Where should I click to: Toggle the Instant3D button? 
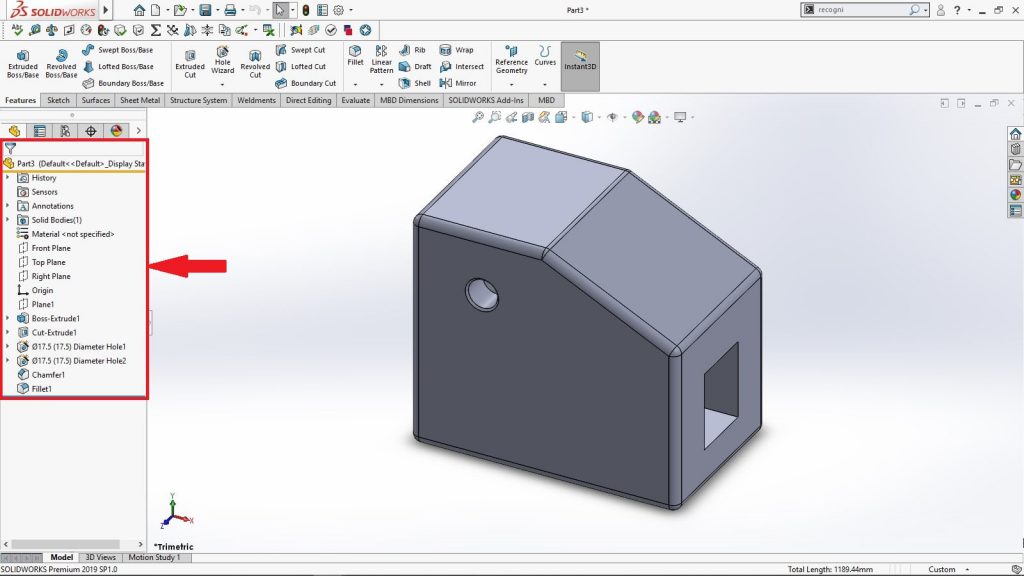[580, 67]
